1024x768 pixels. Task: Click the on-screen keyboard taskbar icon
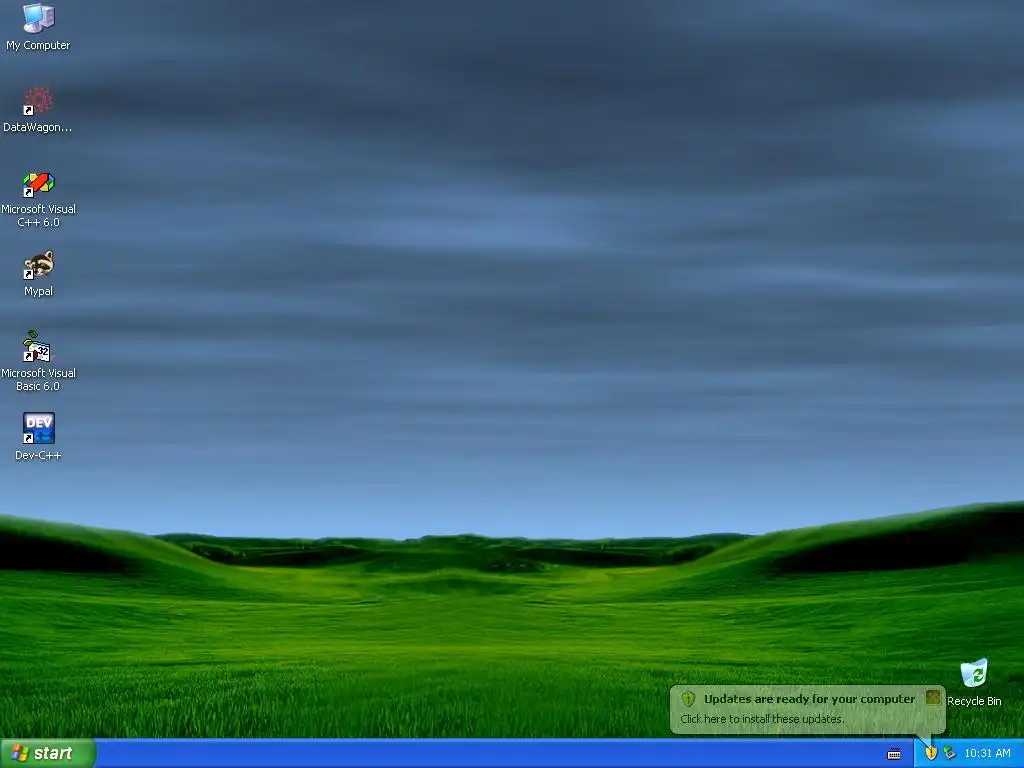(x=894, y=754)
